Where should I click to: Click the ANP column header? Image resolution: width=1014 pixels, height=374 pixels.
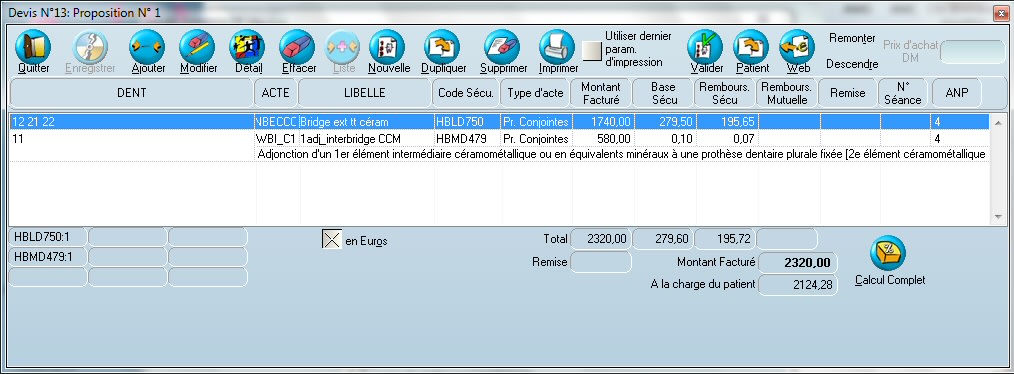pos(956,93)
